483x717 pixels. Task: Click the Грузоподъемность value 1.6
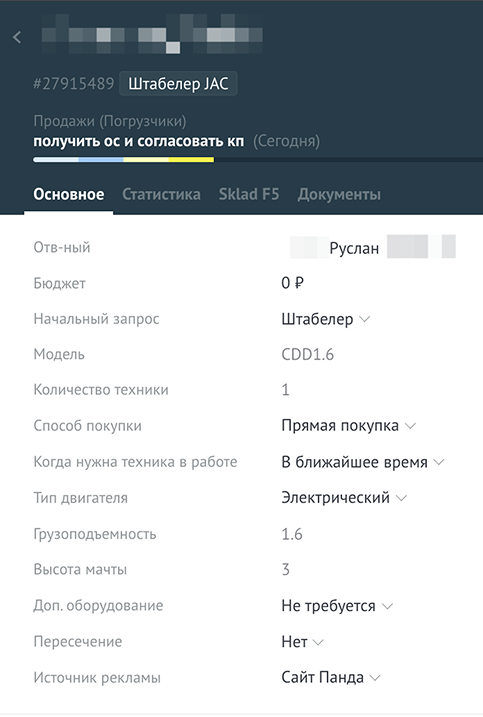coord(292,534)
